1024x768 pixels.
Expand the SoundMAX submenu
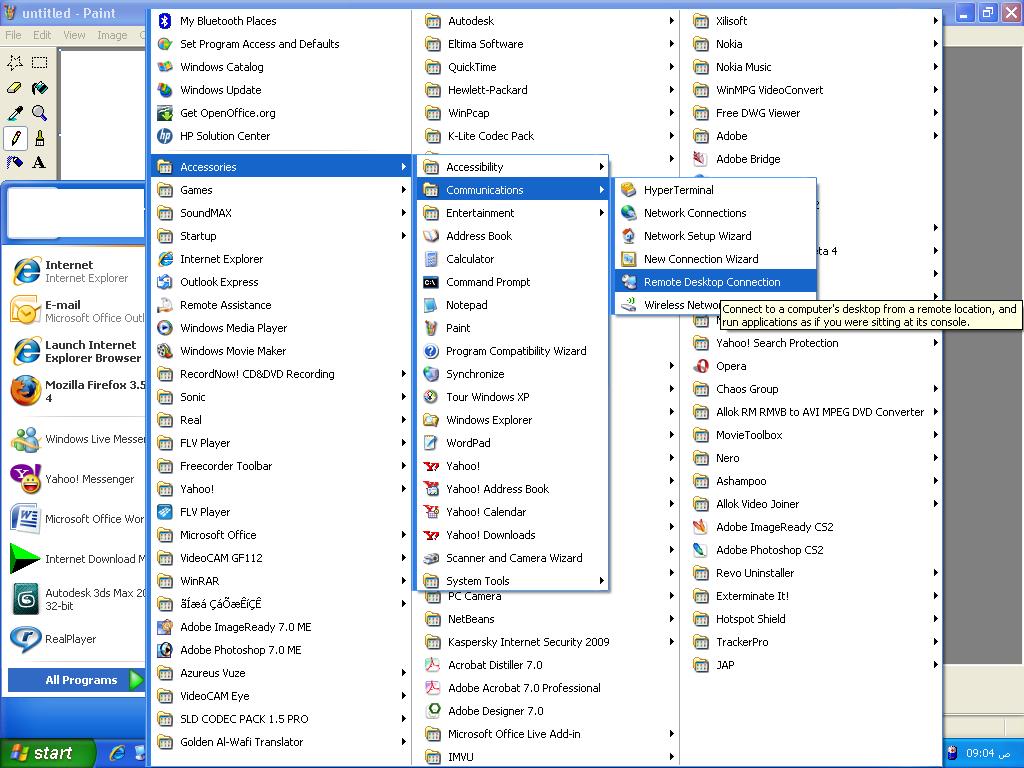[x=281, y=213]
